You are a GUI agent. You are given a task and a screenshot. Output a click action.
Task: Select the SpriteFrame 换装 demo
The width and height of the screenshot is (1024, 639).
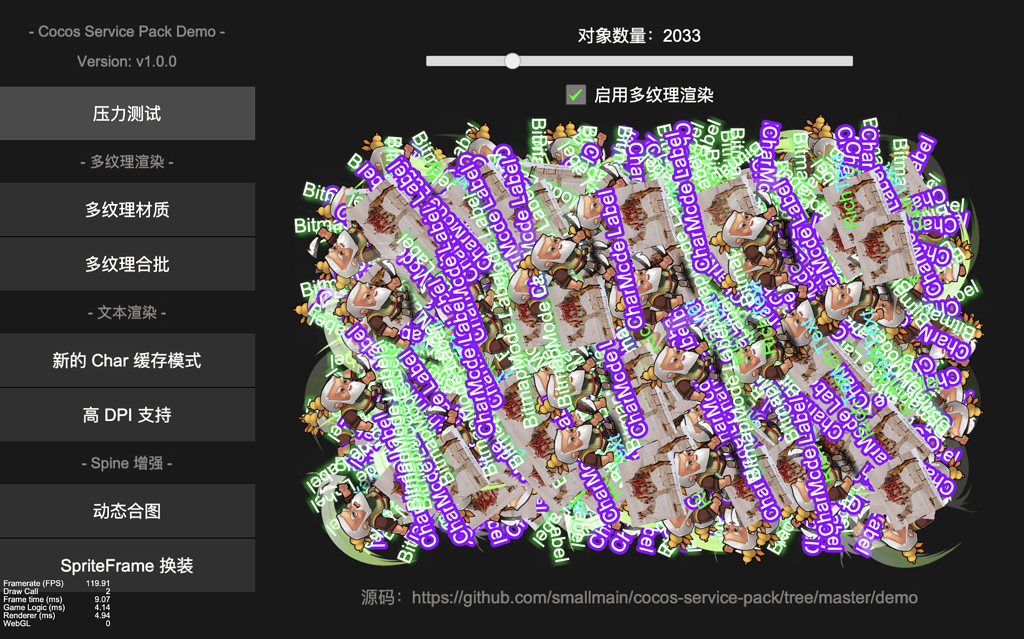point(128,565)
